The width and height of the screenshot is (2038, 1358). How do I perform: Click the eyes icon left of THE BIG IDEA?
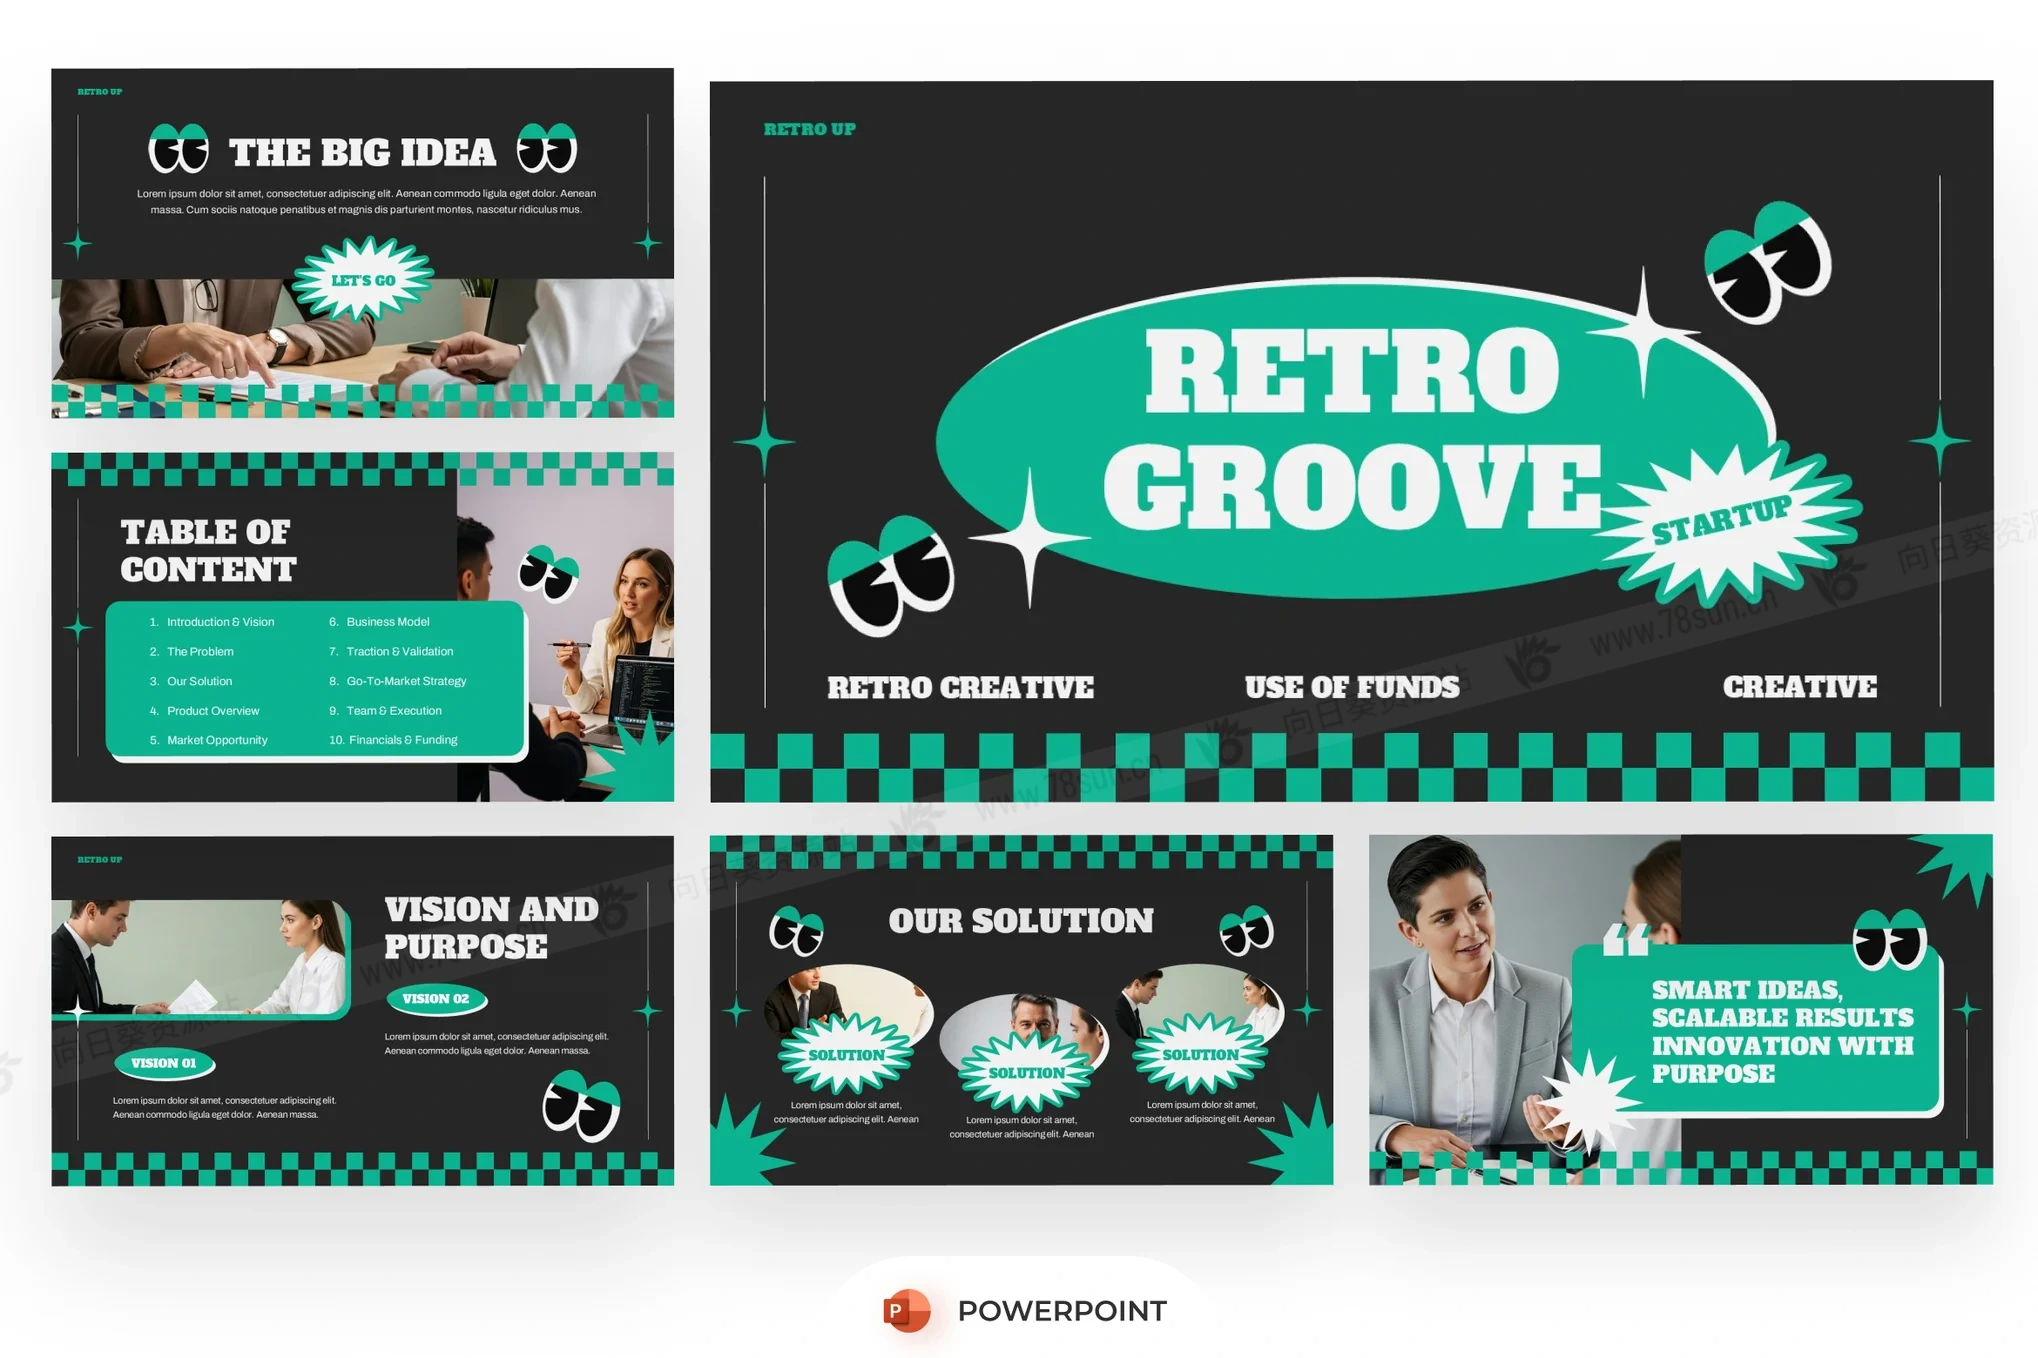[179, 150]
